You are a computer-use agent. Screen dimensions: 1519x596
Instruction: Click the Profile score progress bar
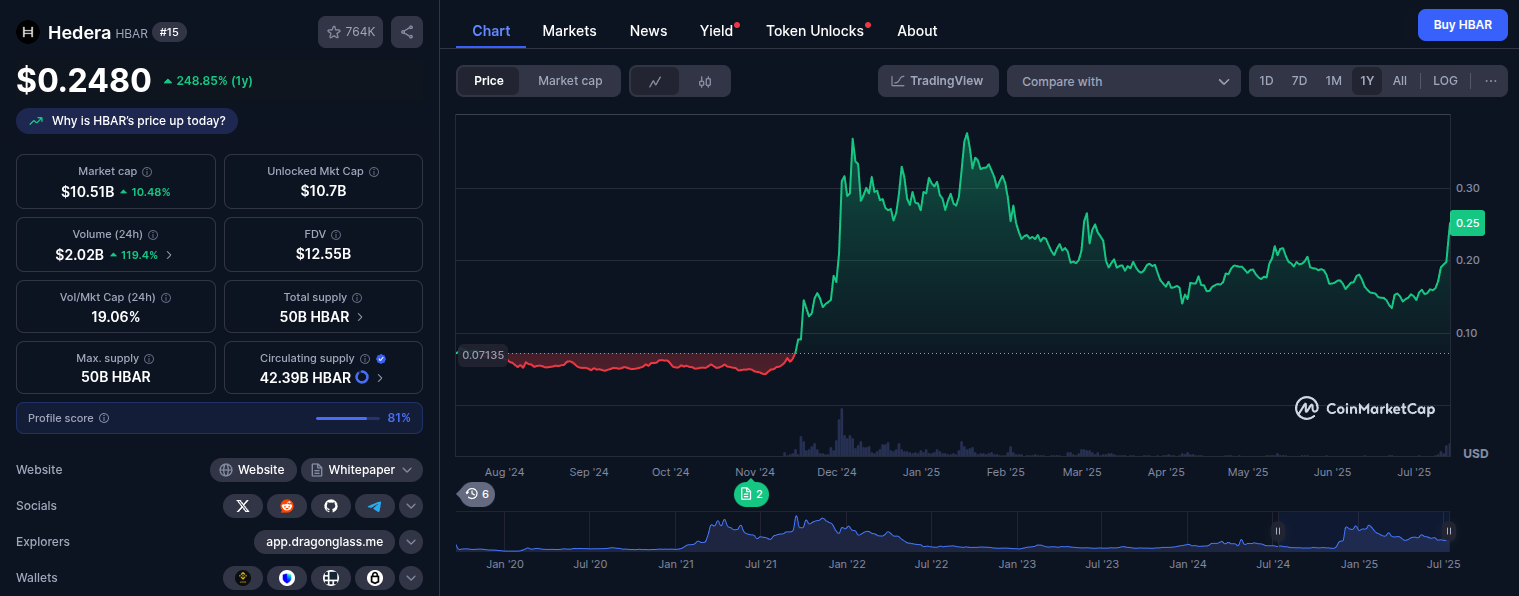348,418
